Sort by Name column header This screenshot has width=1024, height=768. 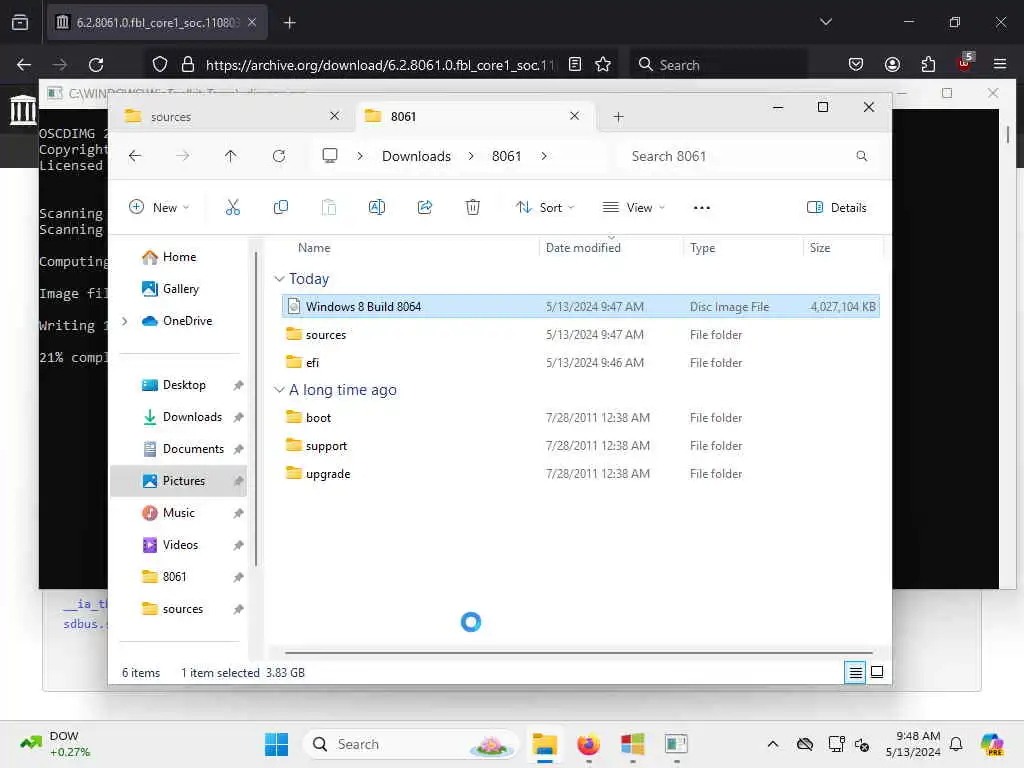pyautogui.click(x=314, y=248)
